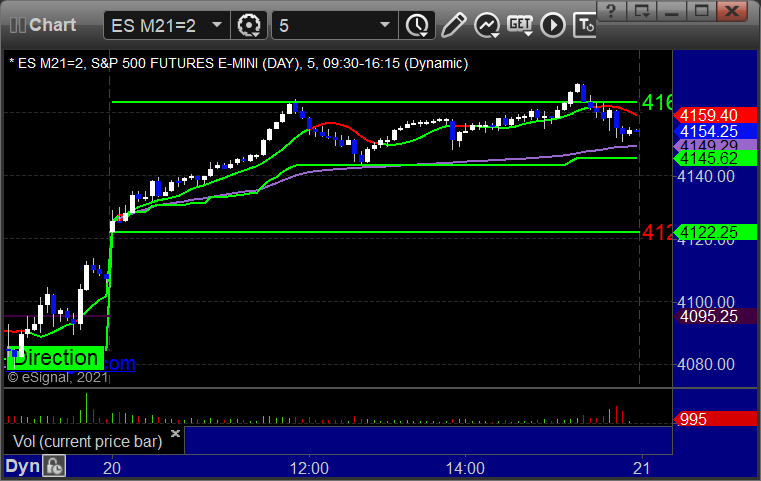Minimize the chart window
The width and height of the screenshot is (761, 481).
click(672, 10)
